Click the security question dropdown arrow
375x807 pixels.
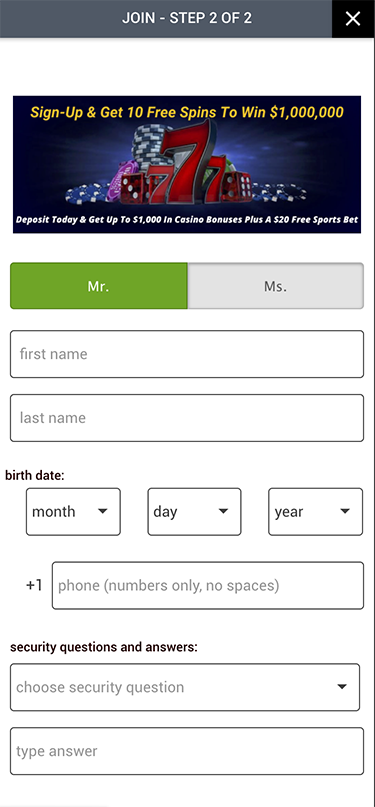342,687
